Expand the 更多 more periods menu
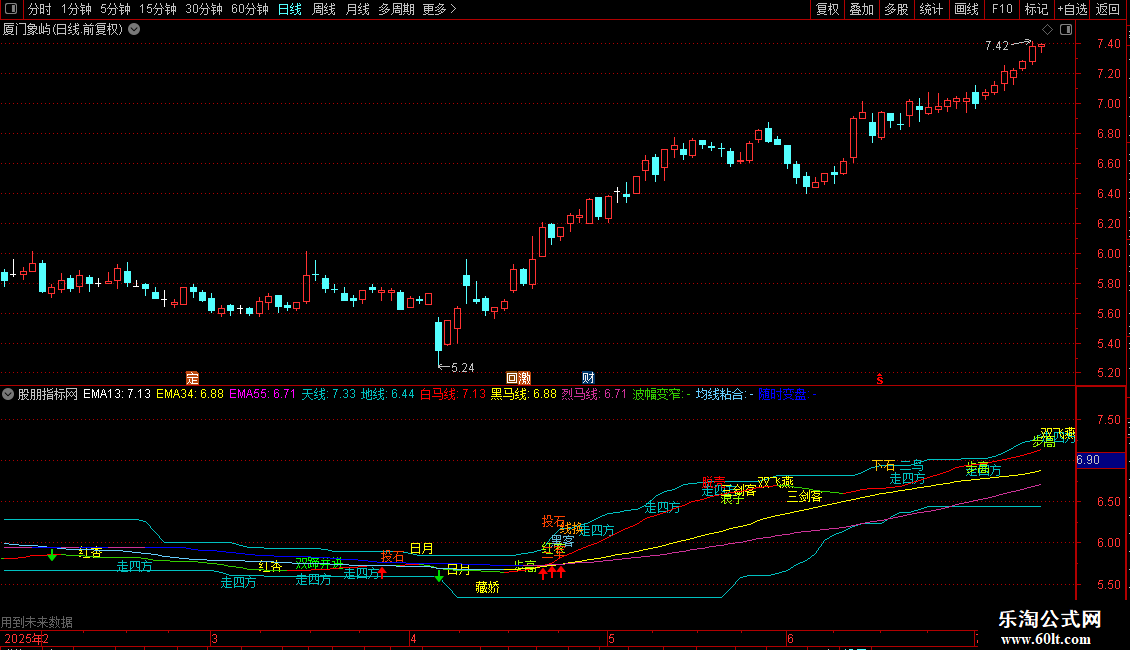Image resolution: width=1130 pixels, height=650 pixels. click(x=439, y=9)
